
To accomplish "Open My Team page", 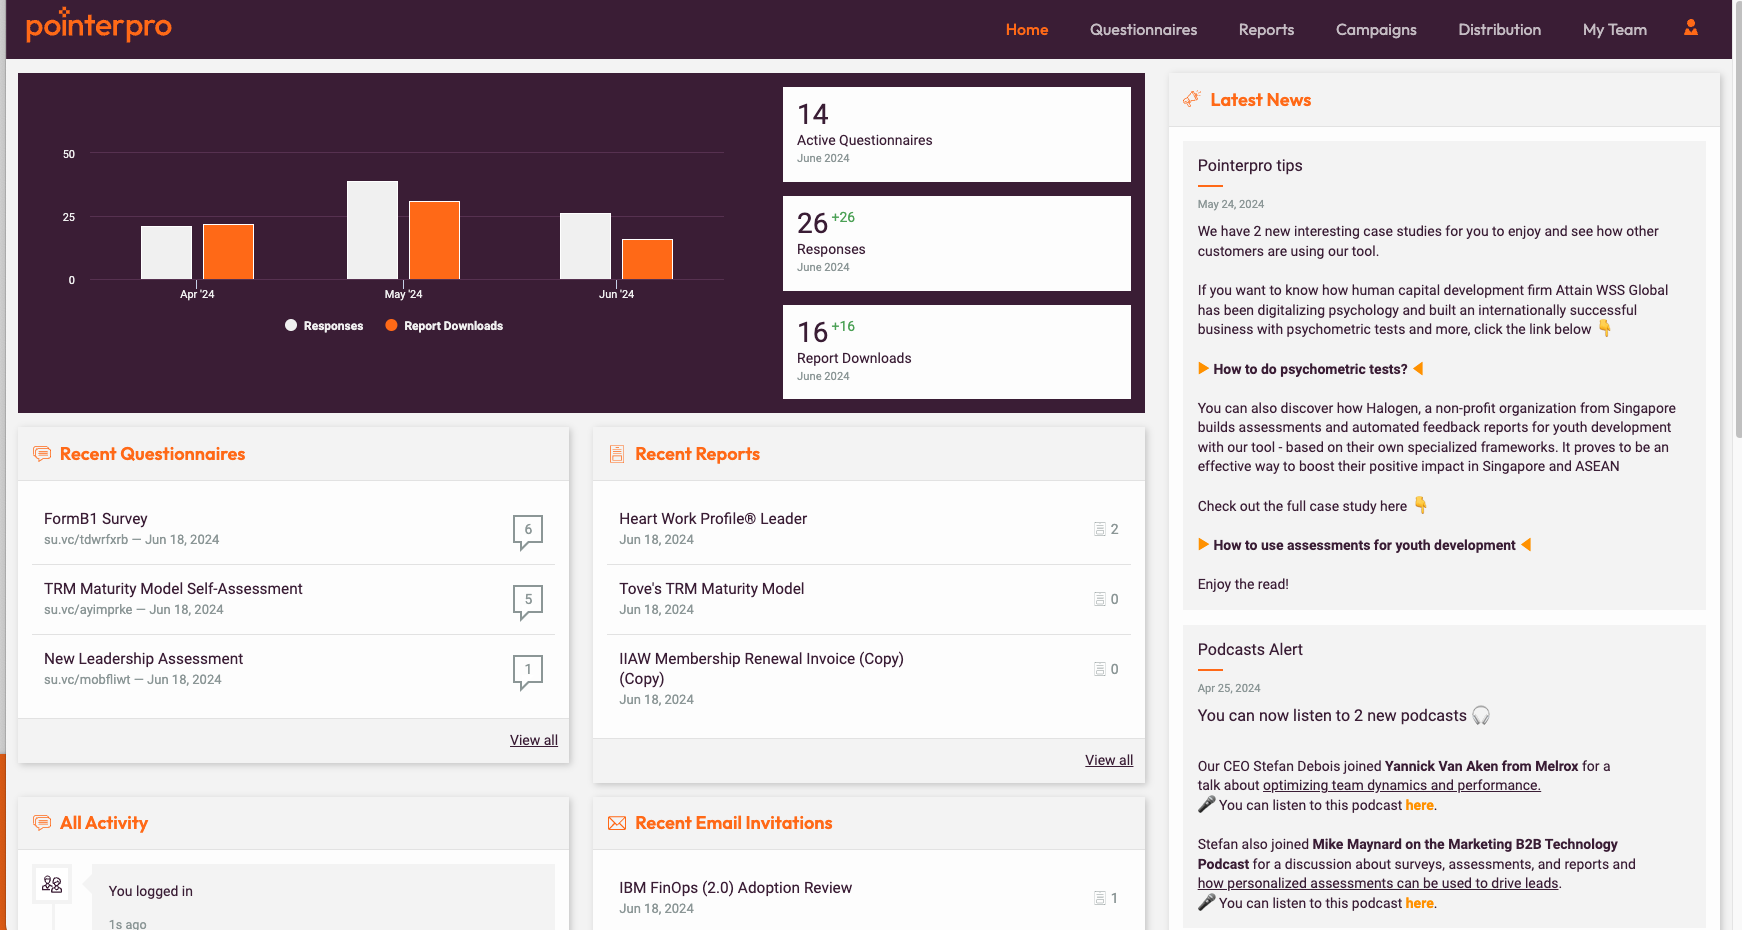I will 1614,30.
